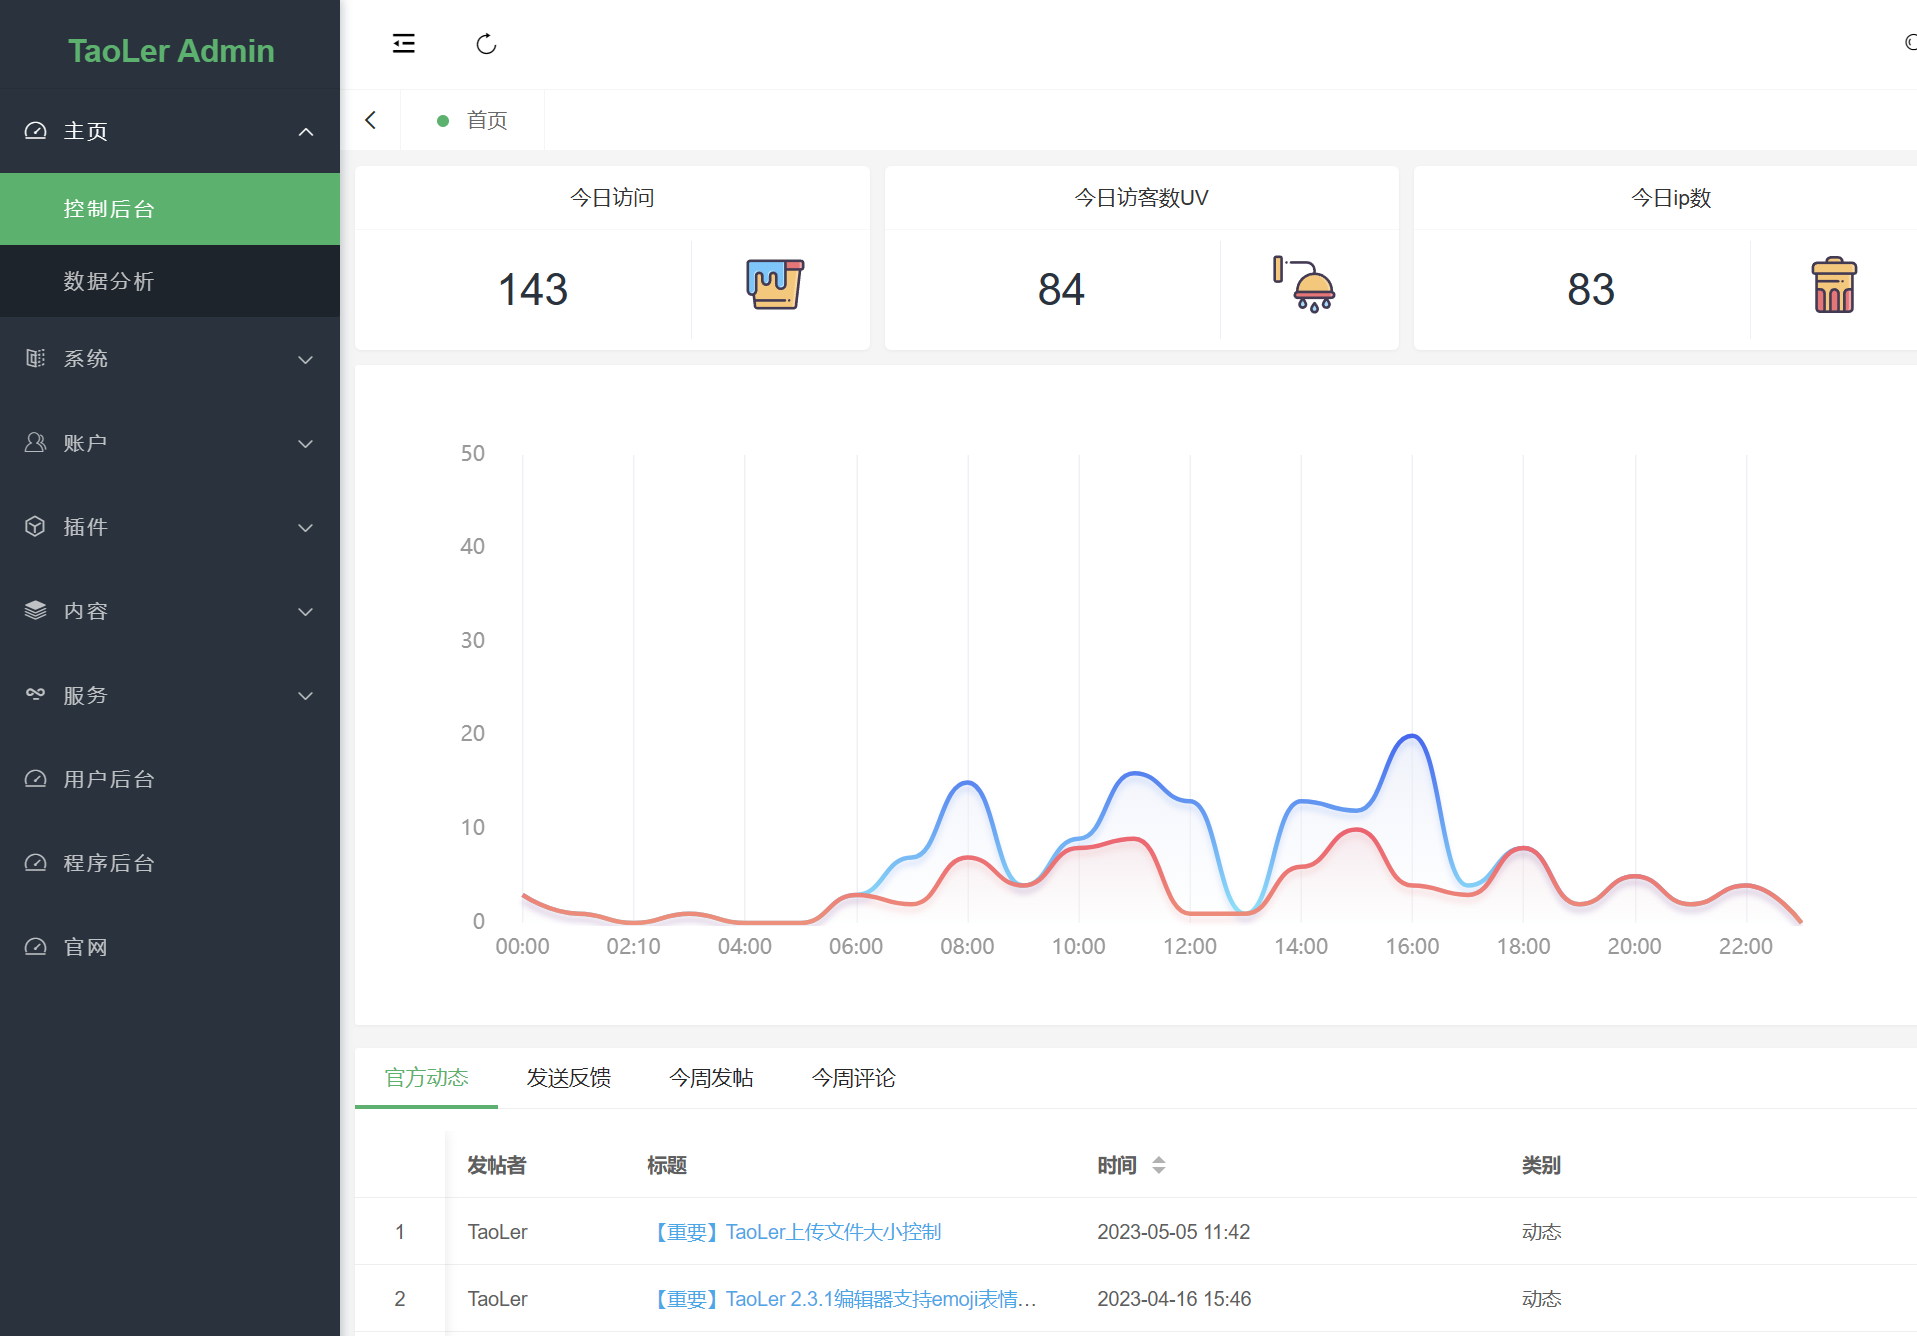The image size is (1917, 1336).
Task: Click the 今日访客数UV card title
Action: (x=1141, y=198)
